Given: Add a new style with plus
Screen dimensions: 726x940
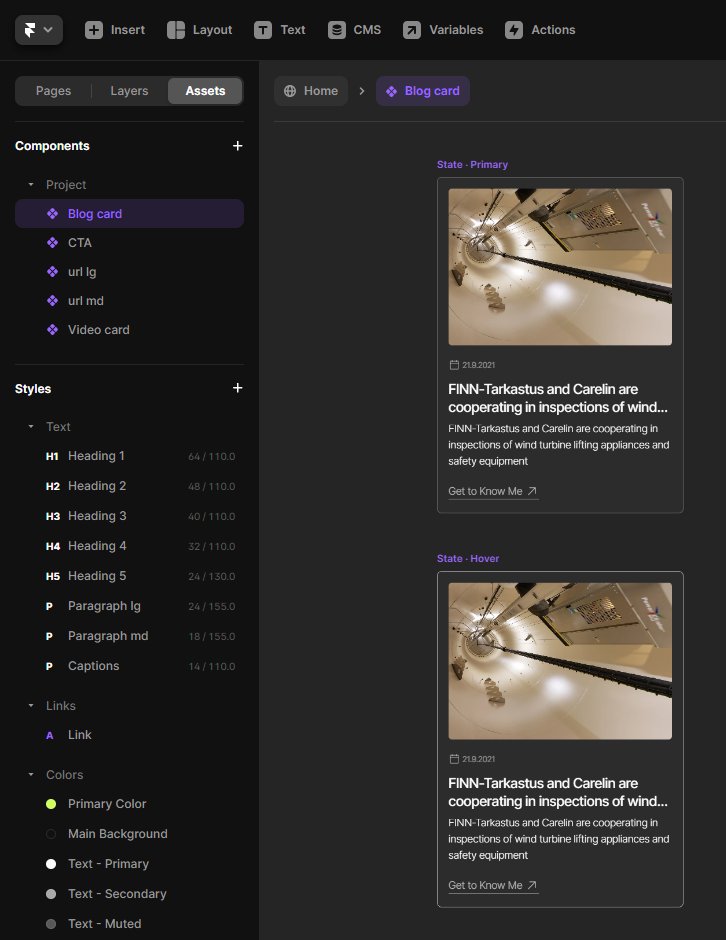Looking at the screenshot, I should (237, 388).
